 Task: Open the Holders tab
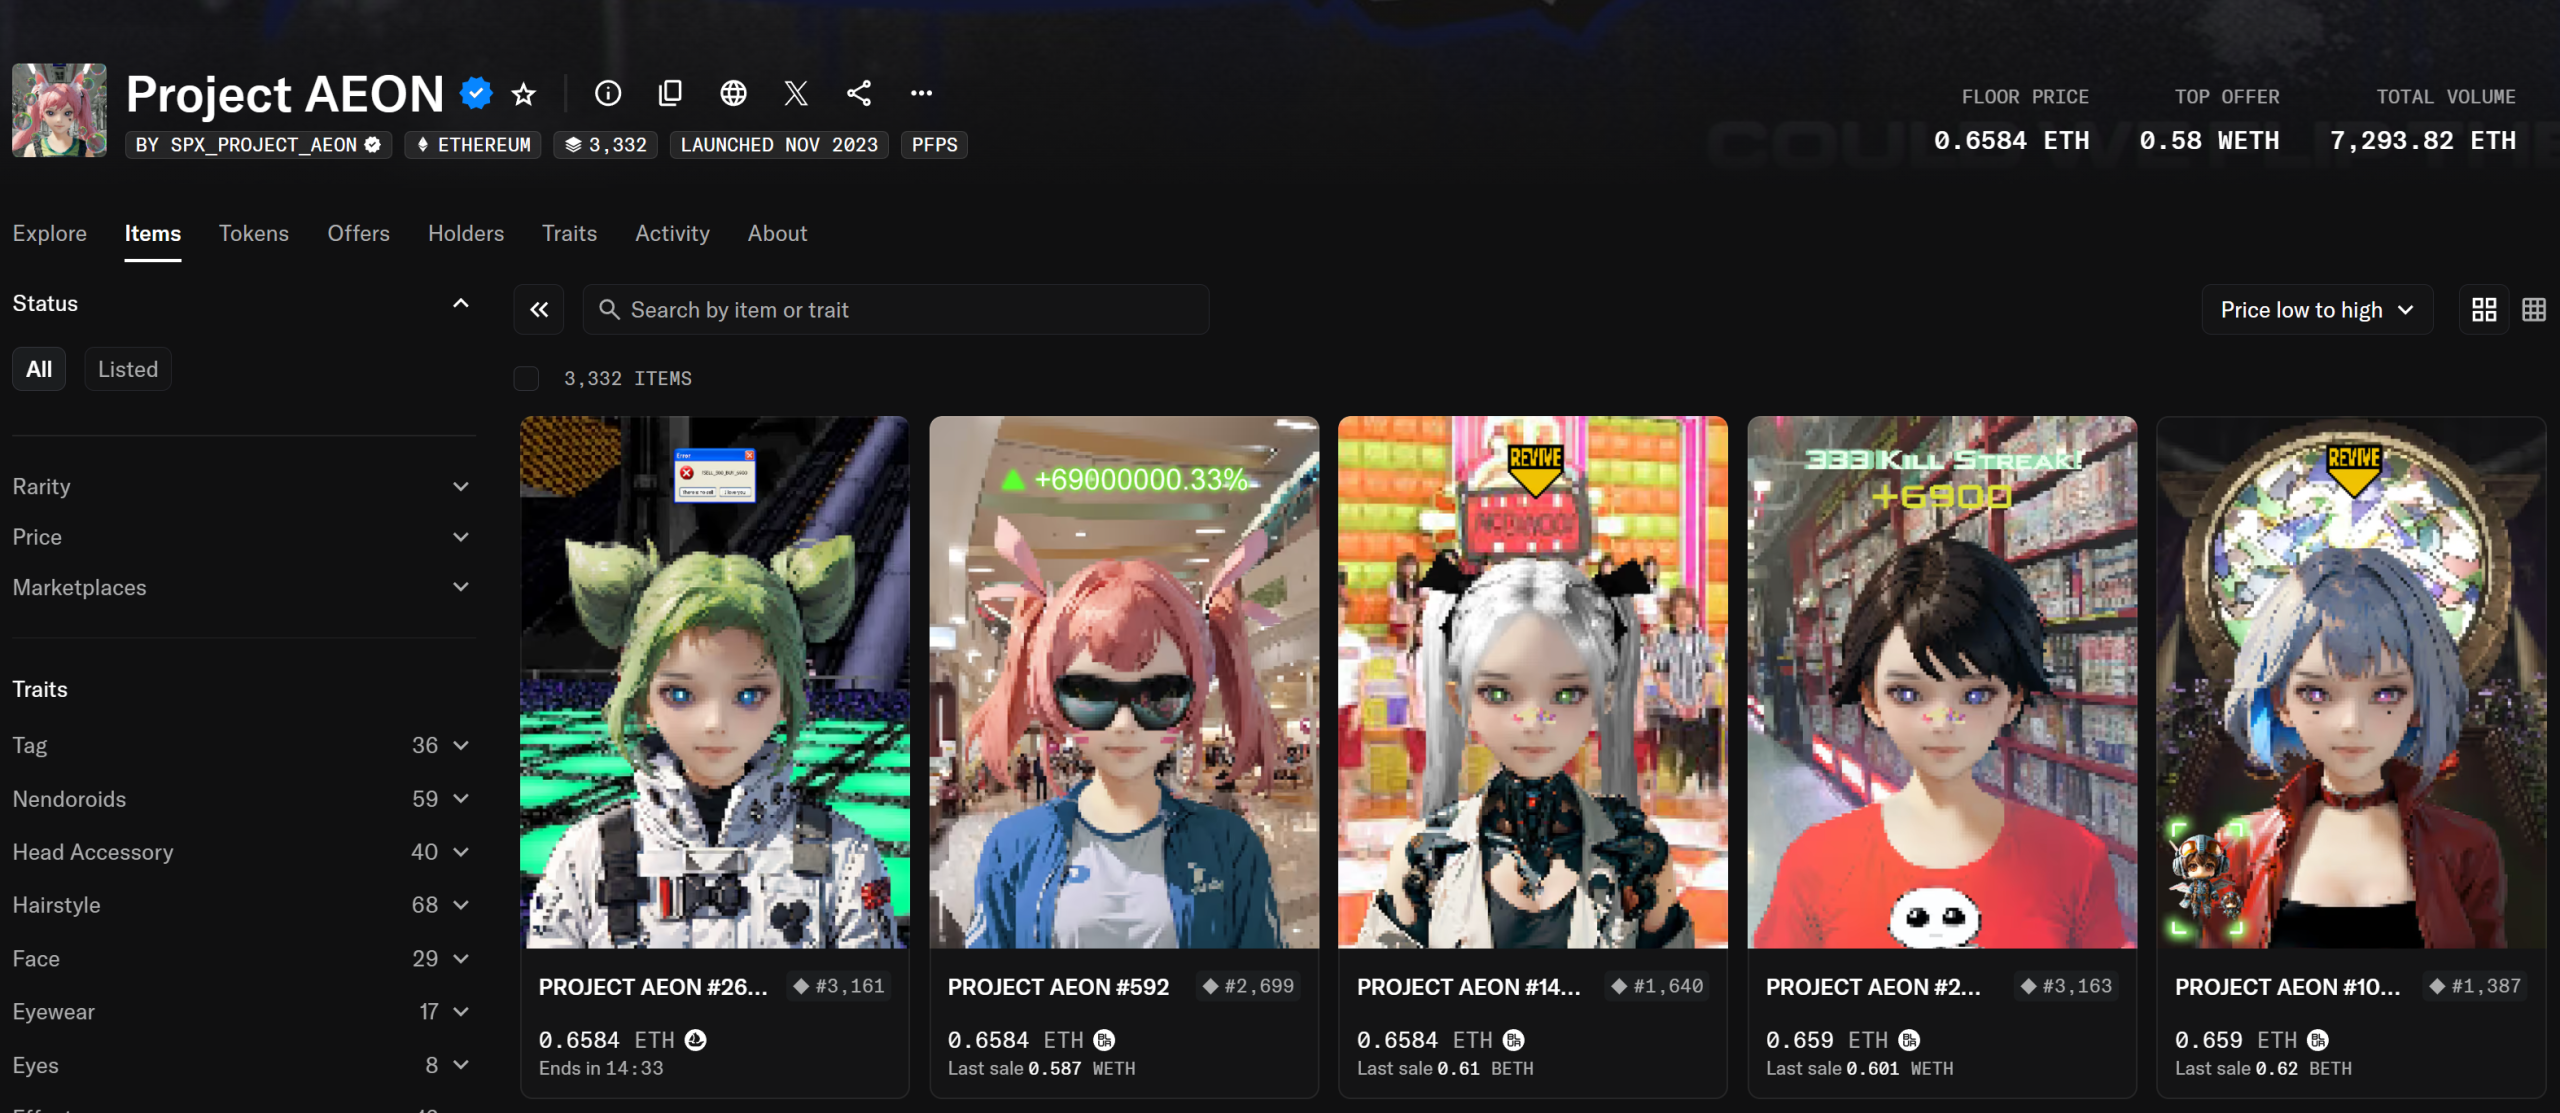coord(466,233)
